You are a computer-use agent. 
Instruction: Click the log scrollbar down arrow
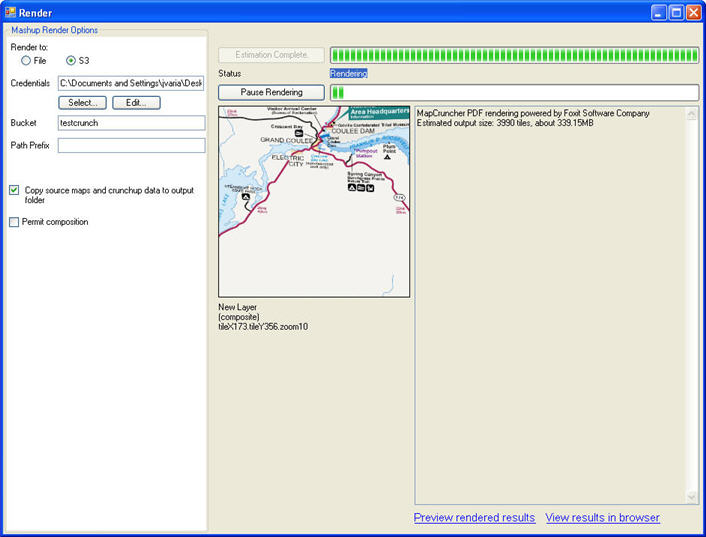(692, 497)
